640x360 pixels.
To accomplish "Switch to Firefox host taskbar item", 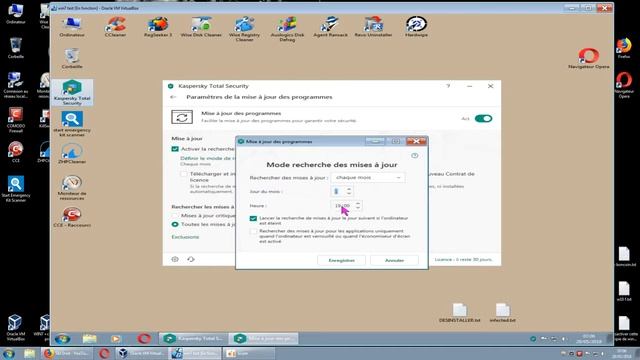I will tap(66, 353).
